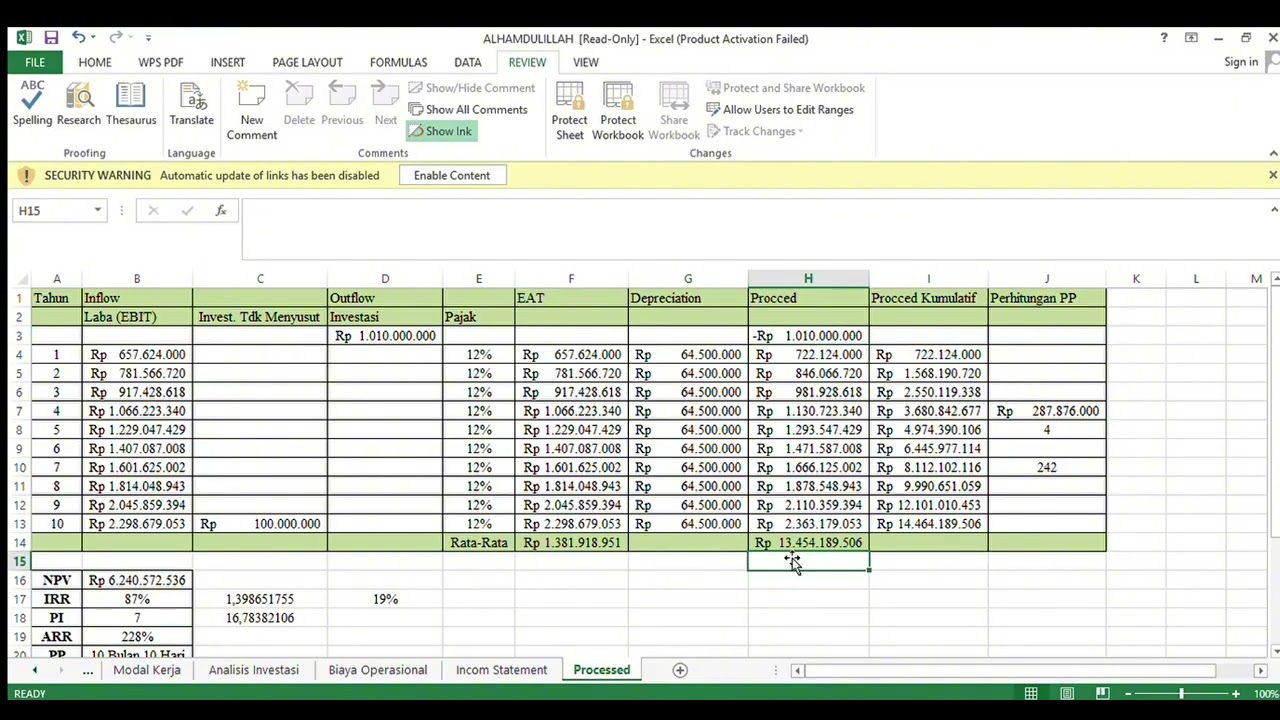The image size is (1280, 720).
Task: Click Protect Workbook
Action: [618, 110]
